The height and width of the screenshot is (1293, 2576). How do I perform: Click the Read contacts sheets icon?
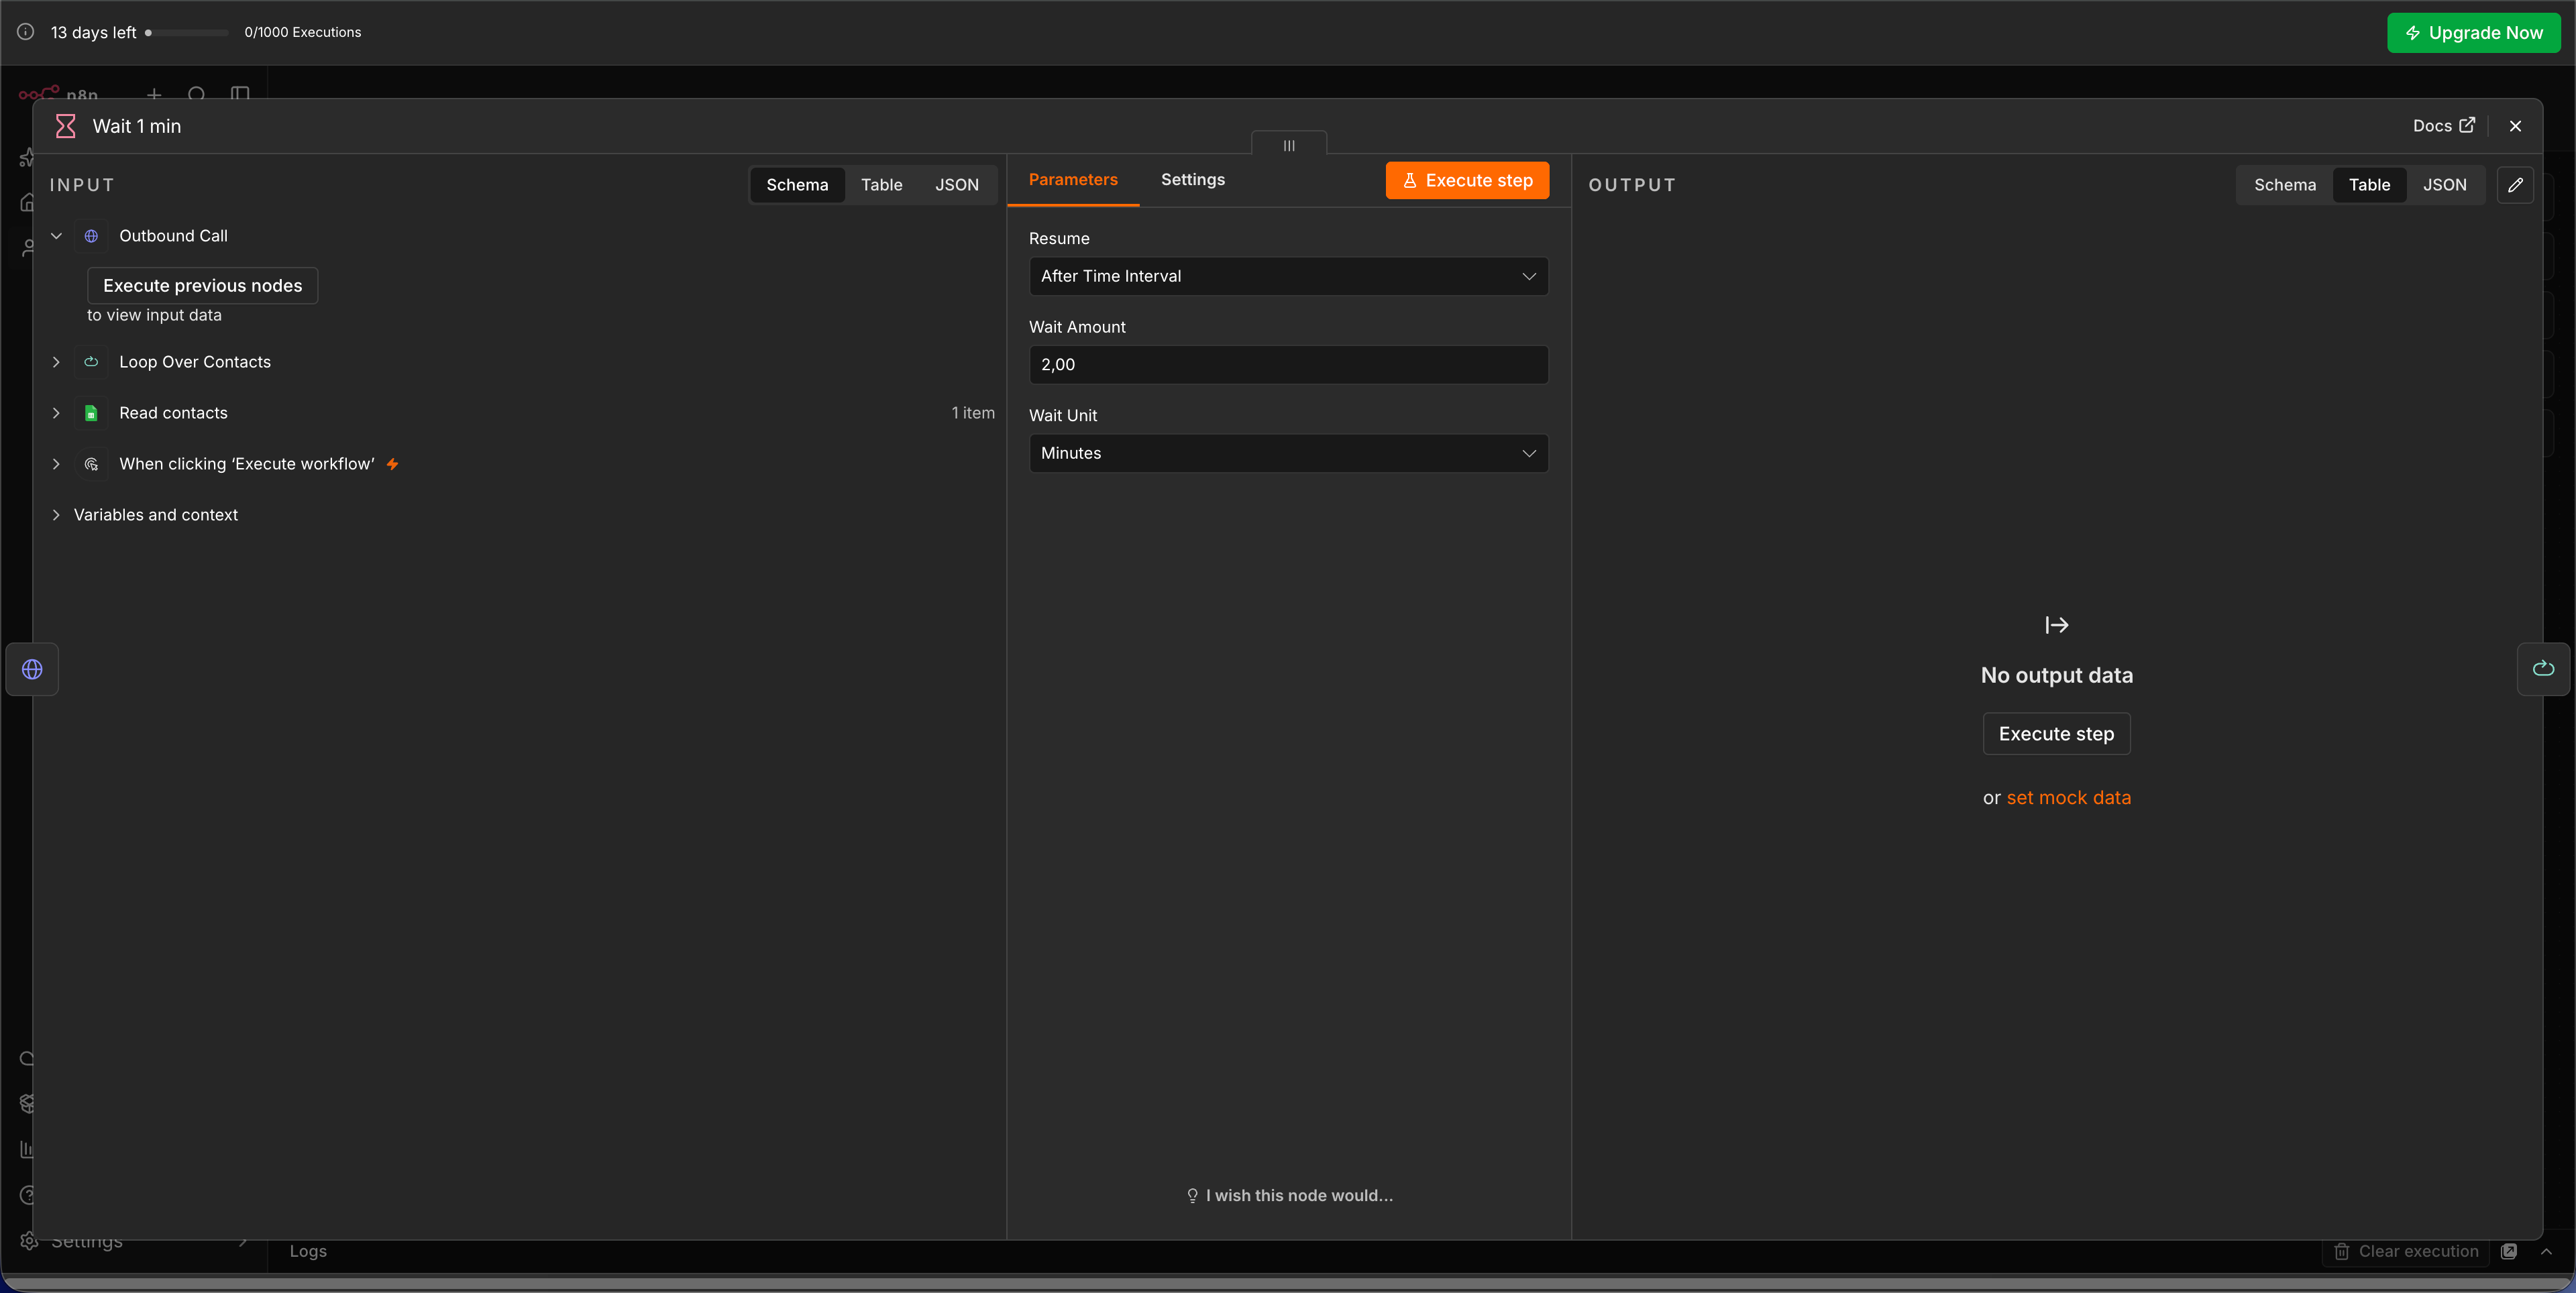(x=91, y=413)
